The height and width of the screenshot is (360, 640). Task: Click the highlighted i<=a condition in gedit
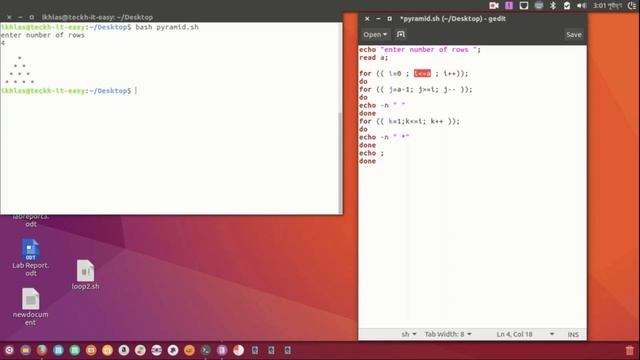click(422, 73)
